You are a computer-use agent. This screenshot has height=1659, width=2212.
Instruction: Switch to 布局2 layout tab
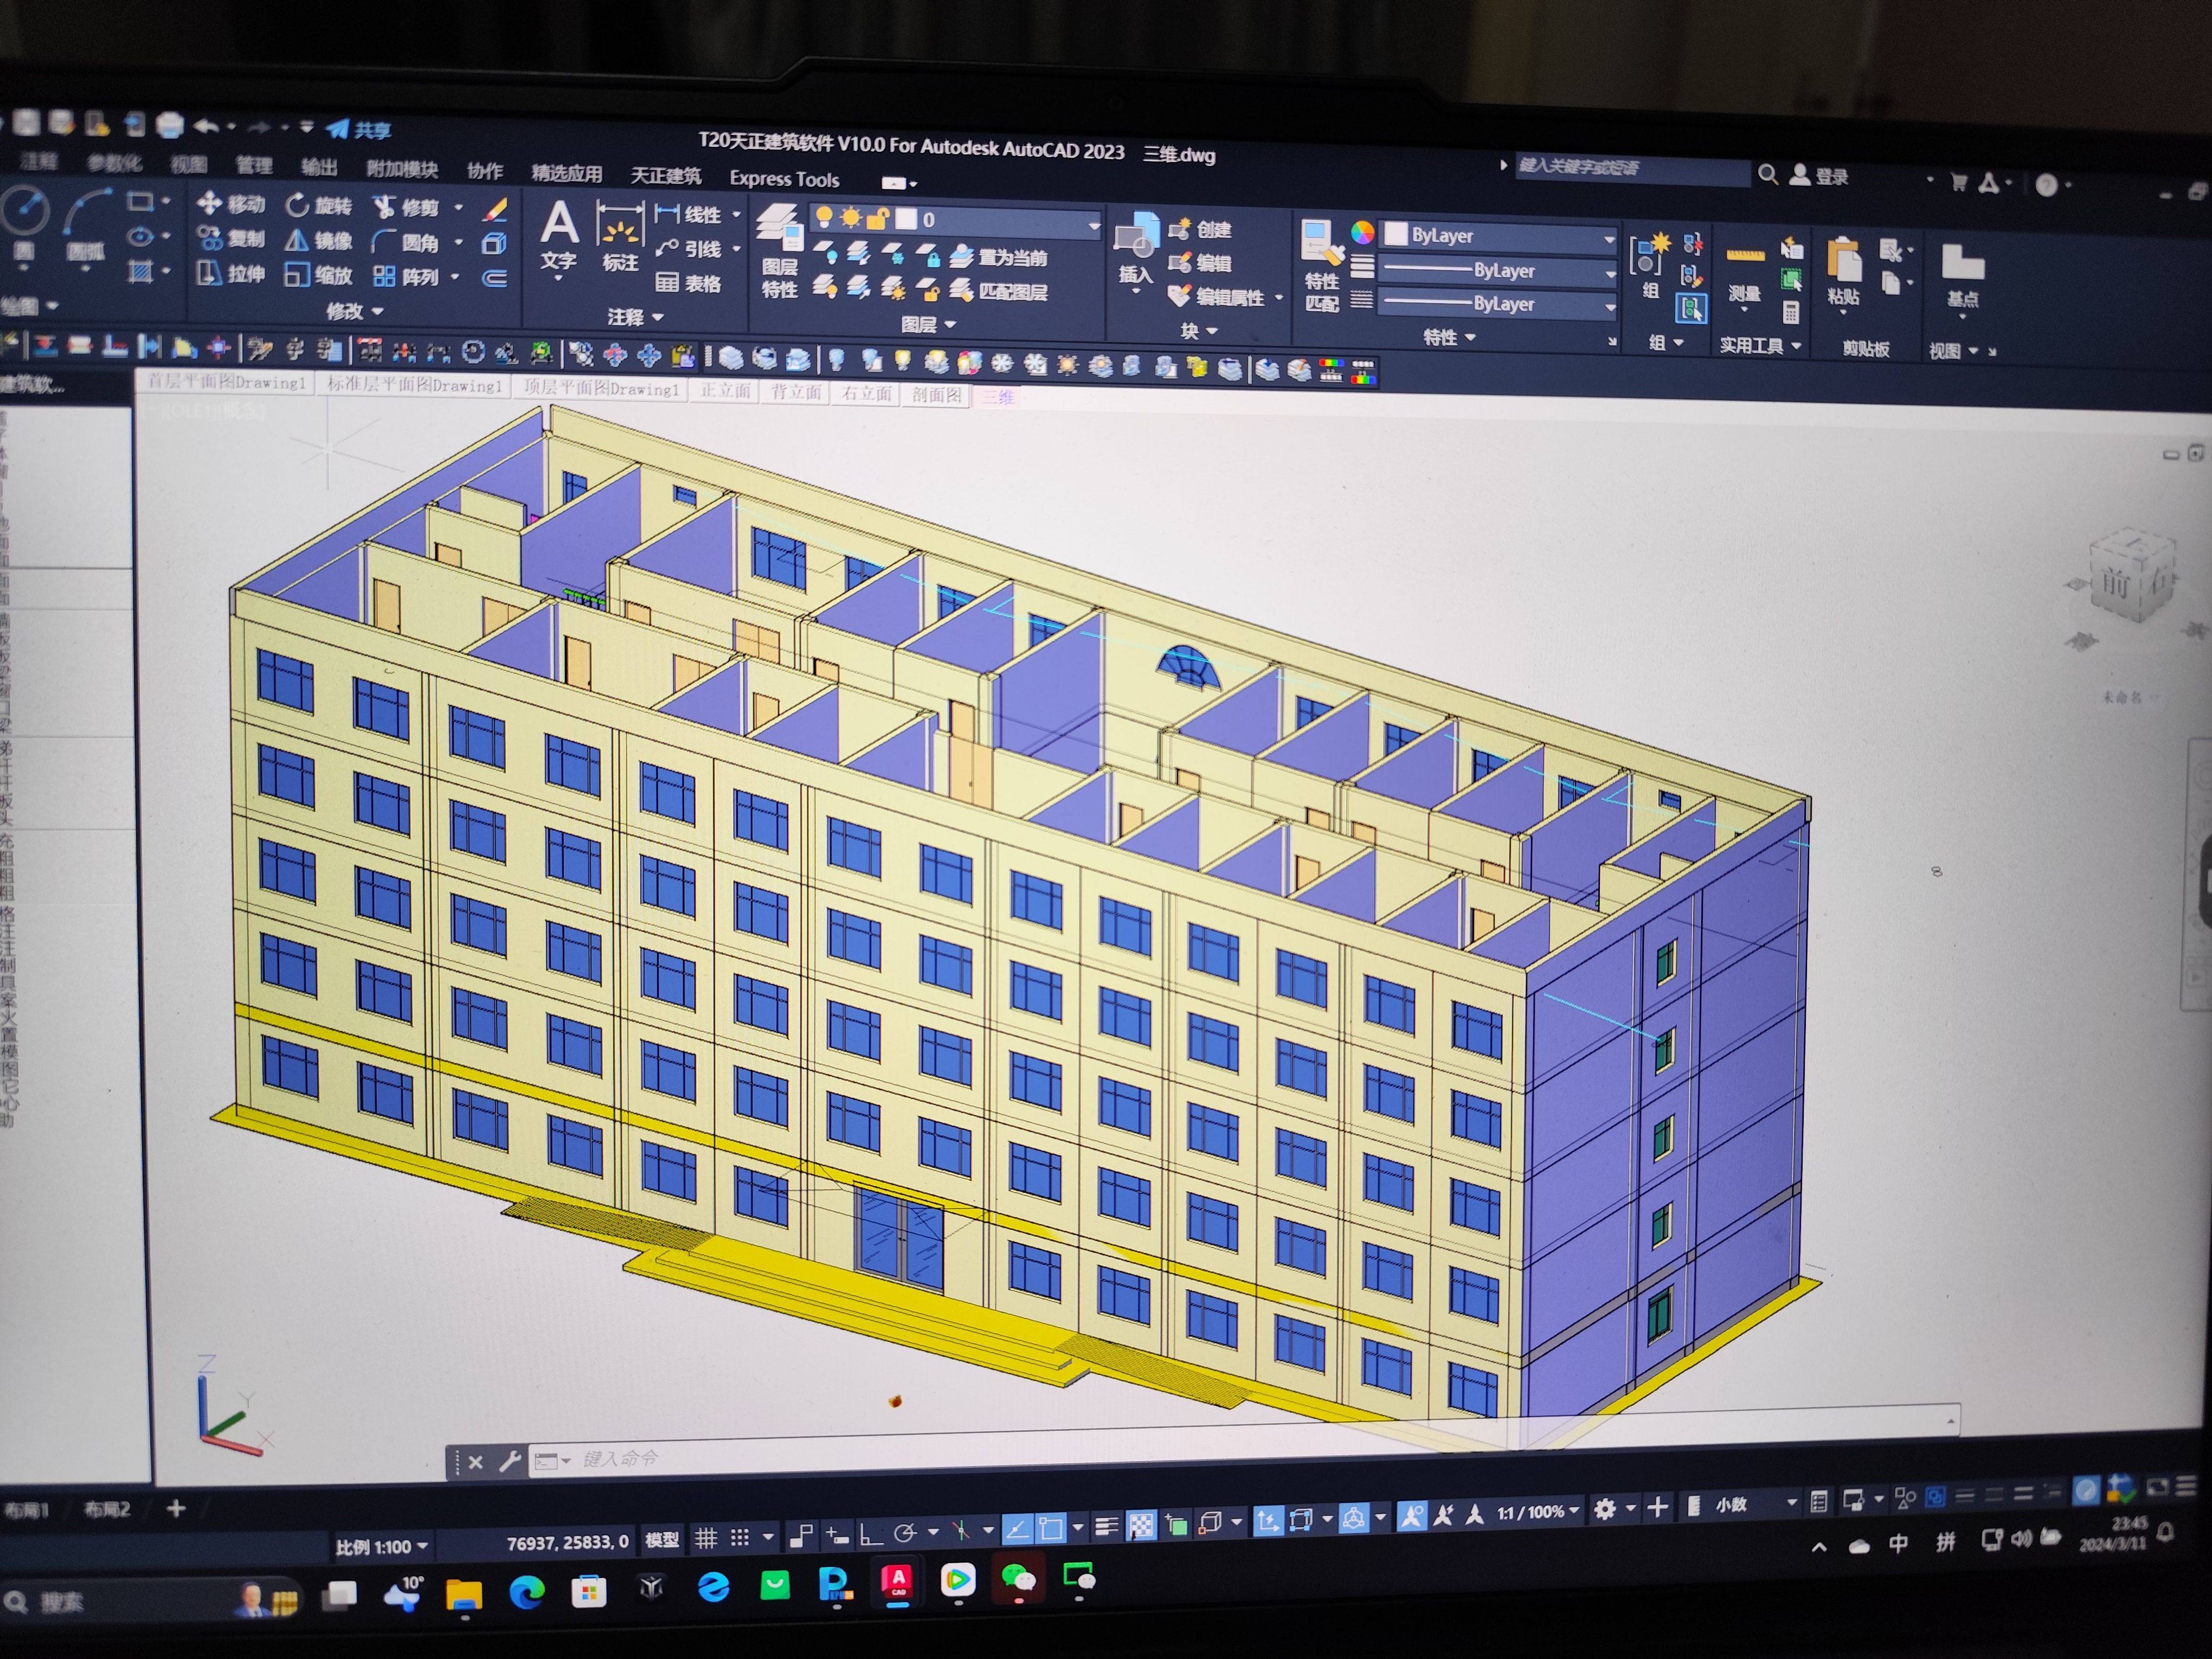108,1510
